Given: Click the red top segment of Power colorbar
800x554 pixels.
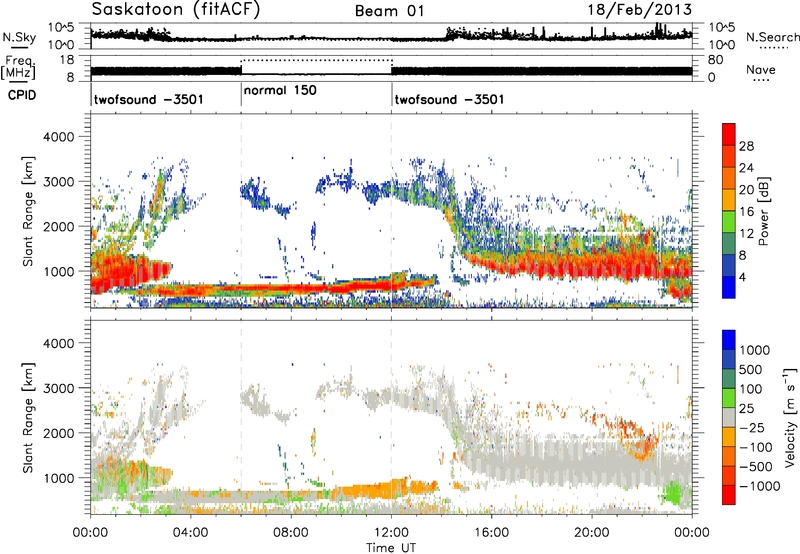Looking at the screenshot, I should point(729,134).
